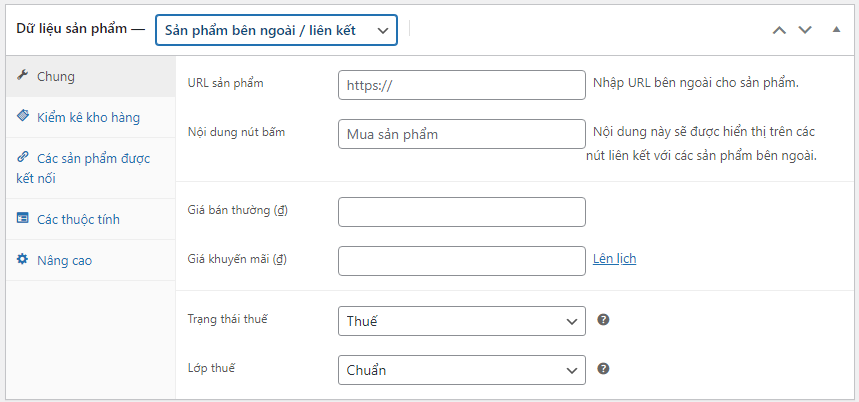The image size is (859, 402).
Task: Click the list icon beside Các thuộc tính
Action: (x=23, y=218)
